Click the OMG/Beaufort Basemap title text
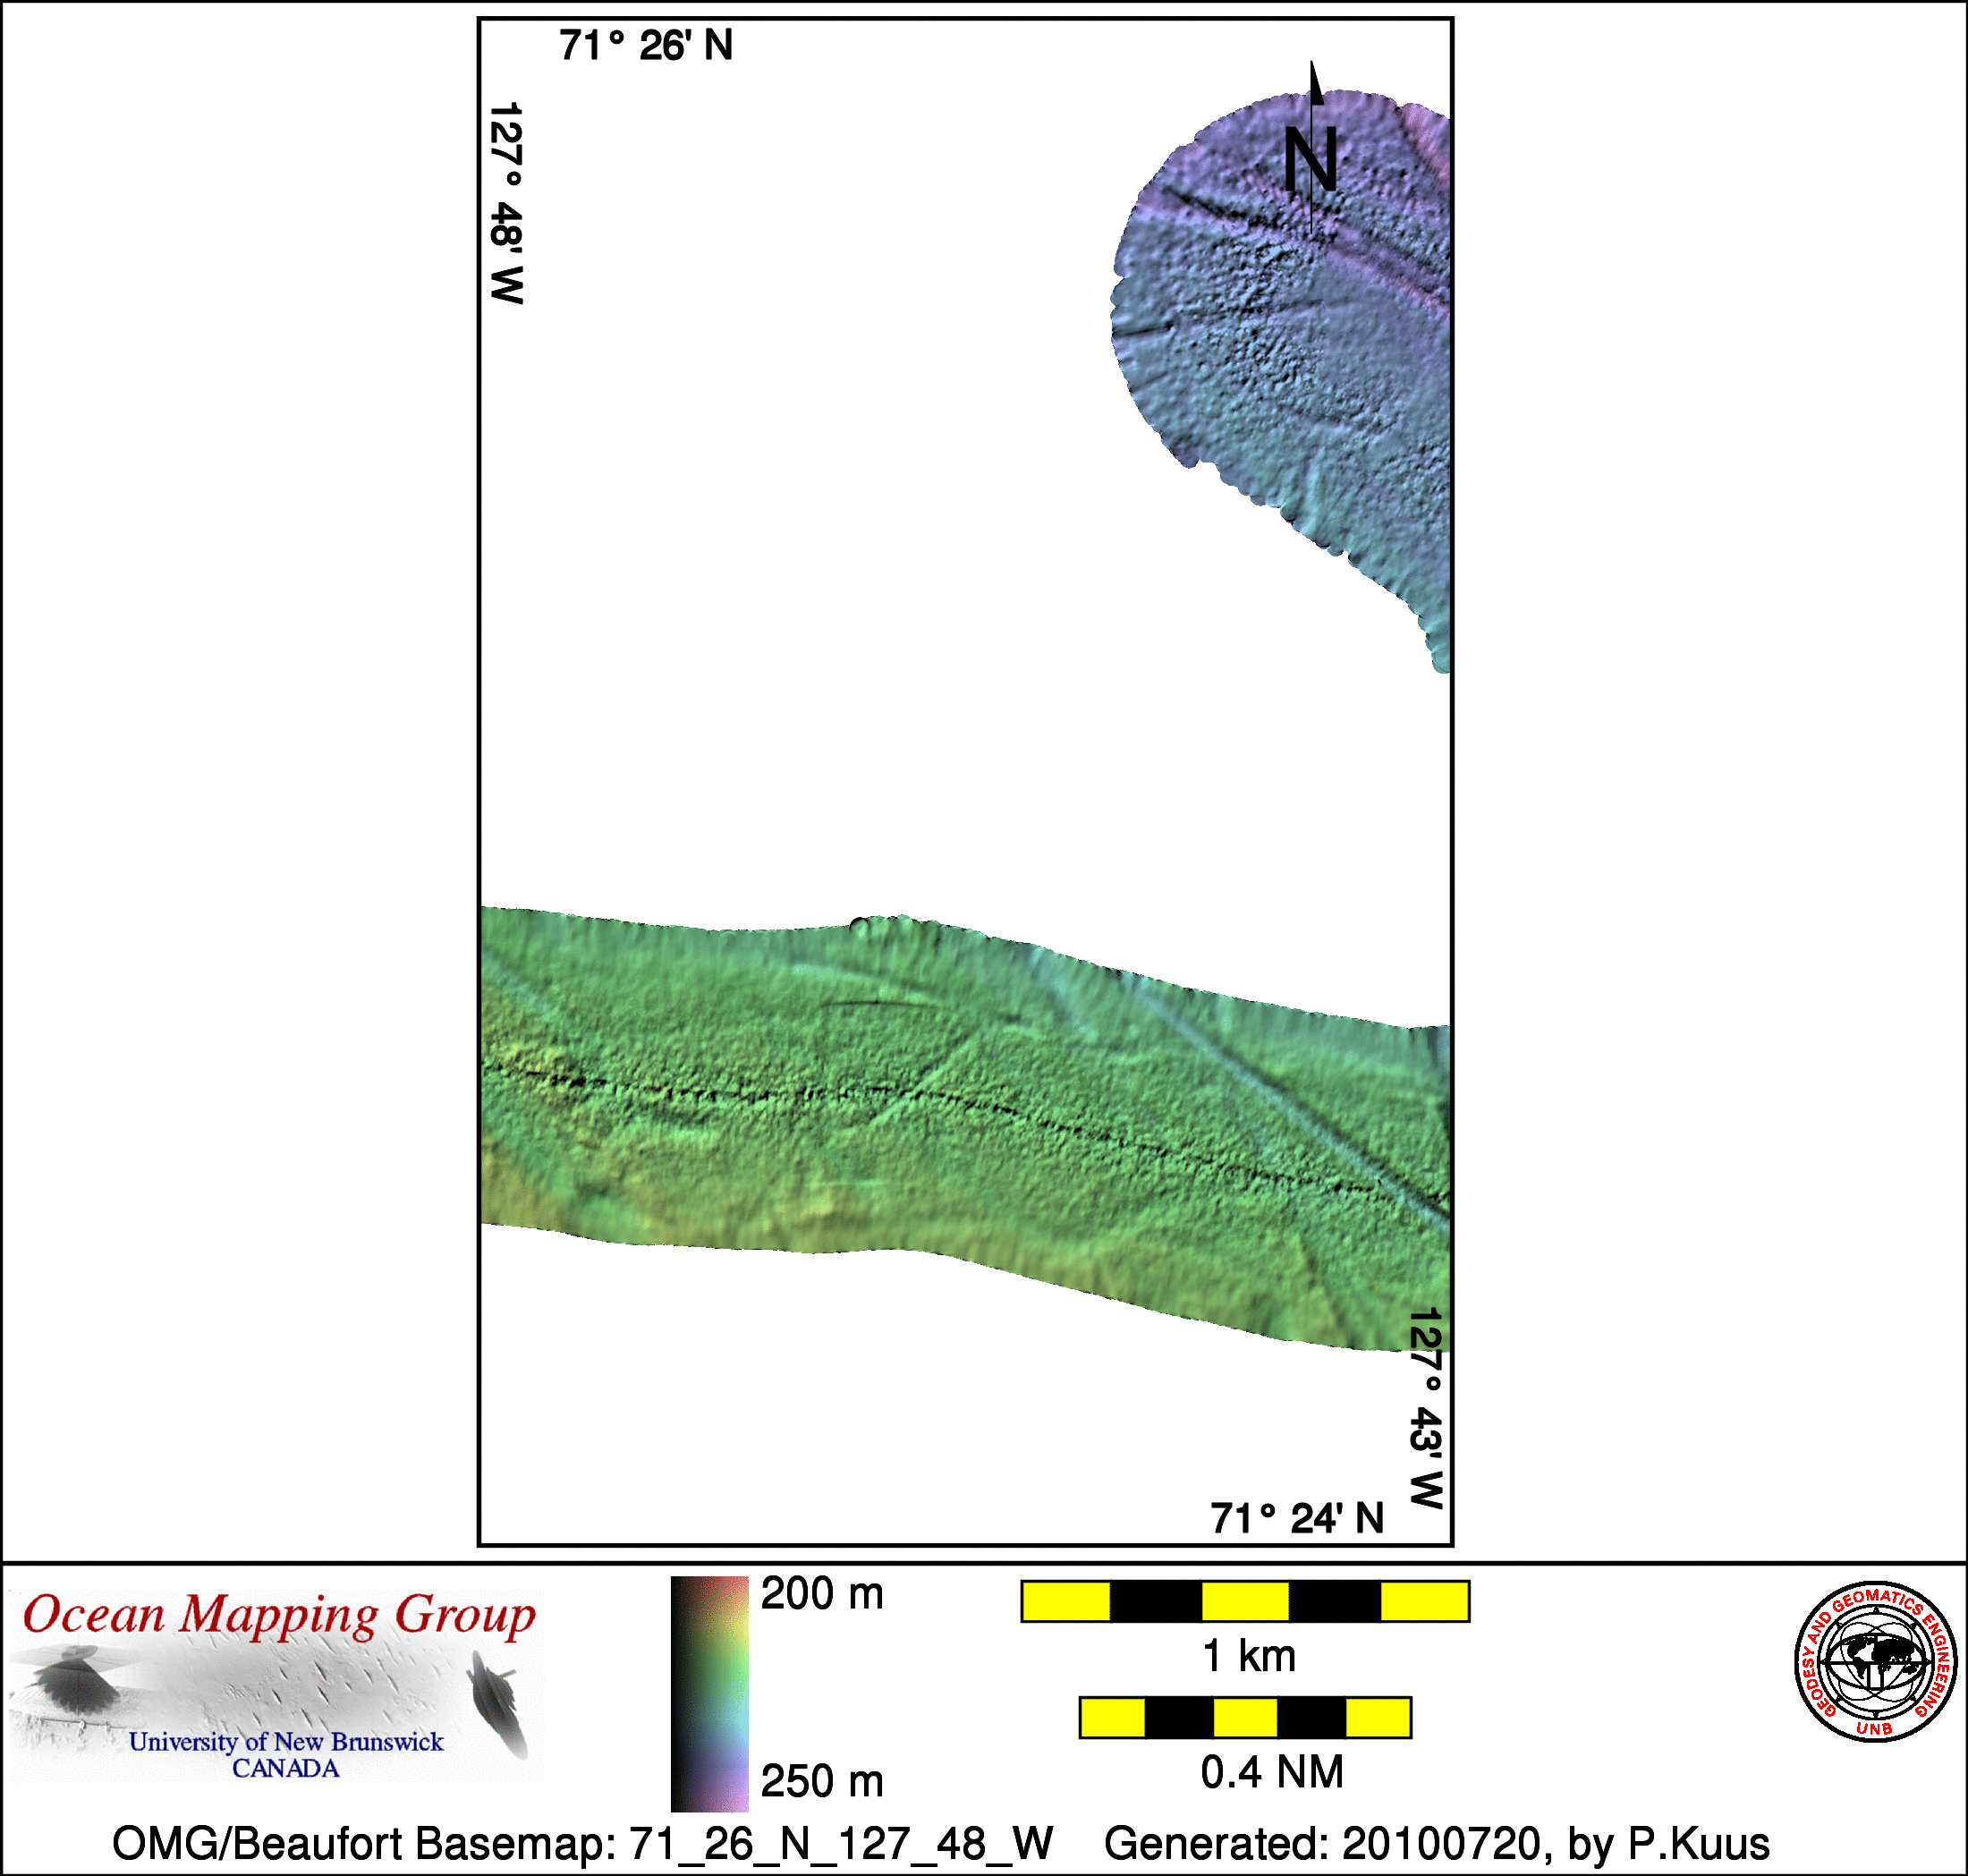Screen dimensions: 1968x1876 pos(582,1842)
